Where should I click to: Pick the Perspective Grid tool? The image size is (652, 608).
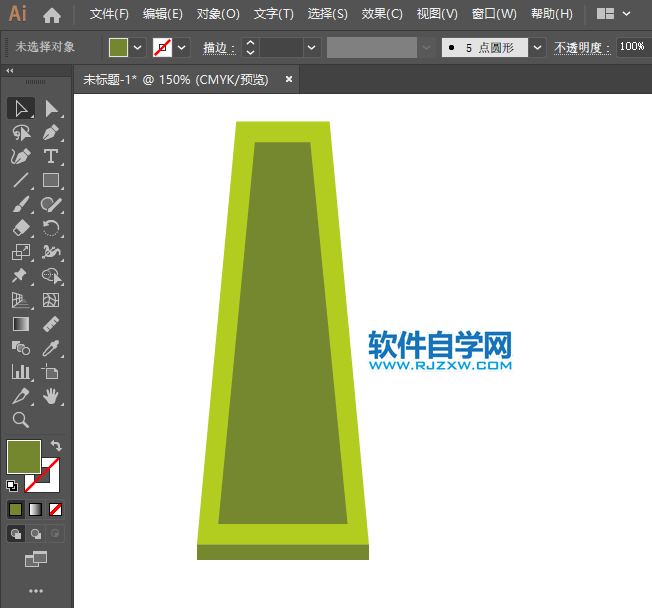pos(21,300)
